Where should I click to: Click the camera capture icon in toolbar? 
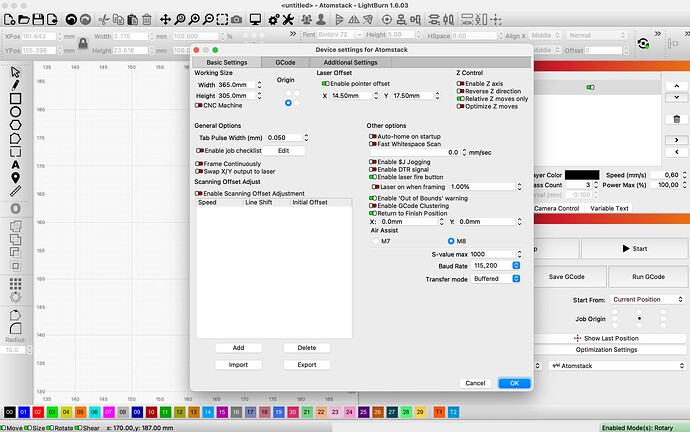point(236,19)
